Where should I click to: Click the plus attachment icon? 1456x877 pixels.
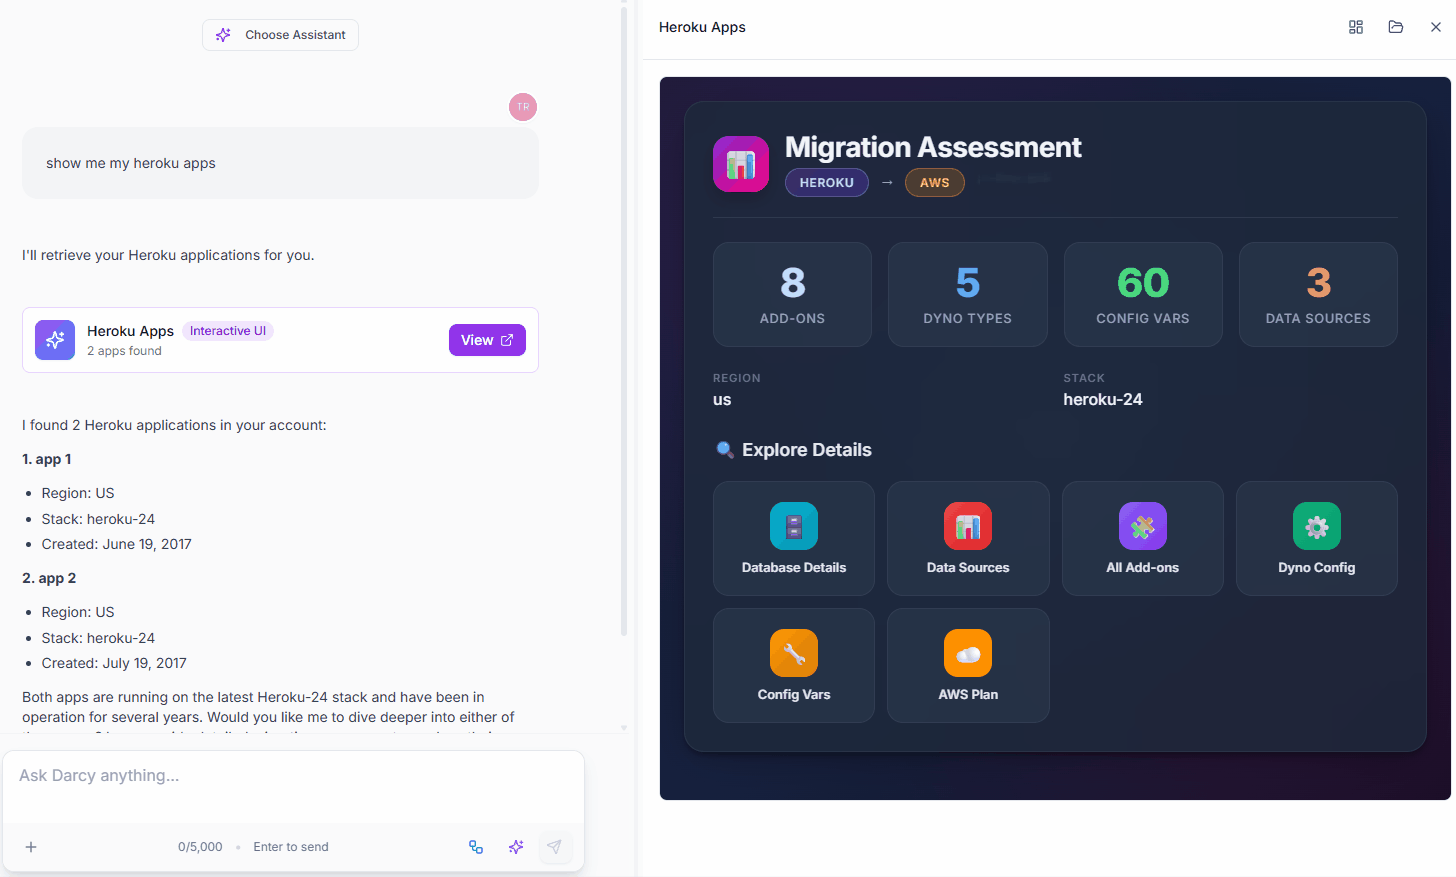31,847
